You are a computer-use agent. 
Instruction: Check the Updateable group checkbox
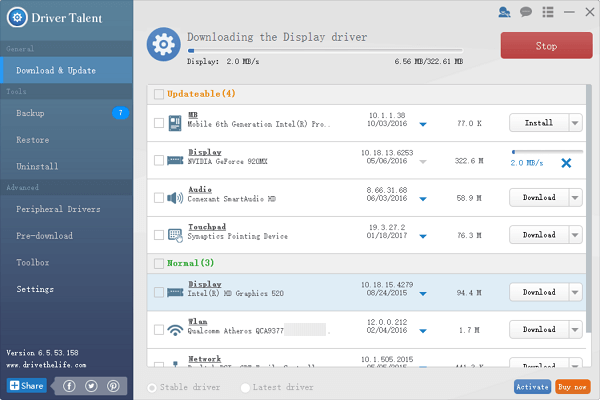point(159,94)
